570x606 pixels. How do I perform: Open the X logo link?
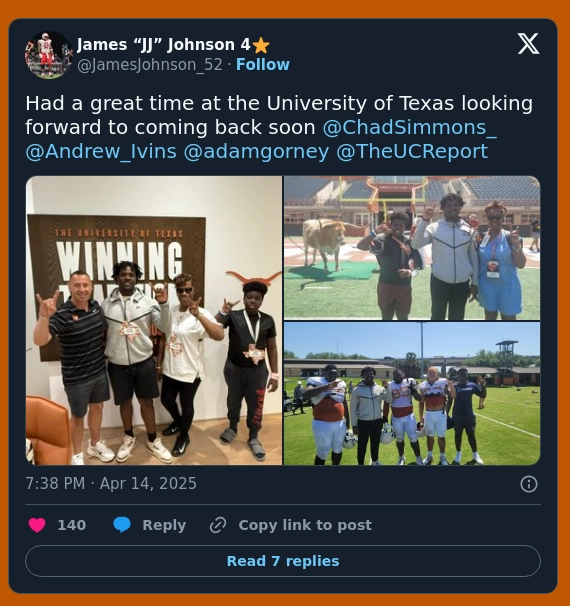528,44
